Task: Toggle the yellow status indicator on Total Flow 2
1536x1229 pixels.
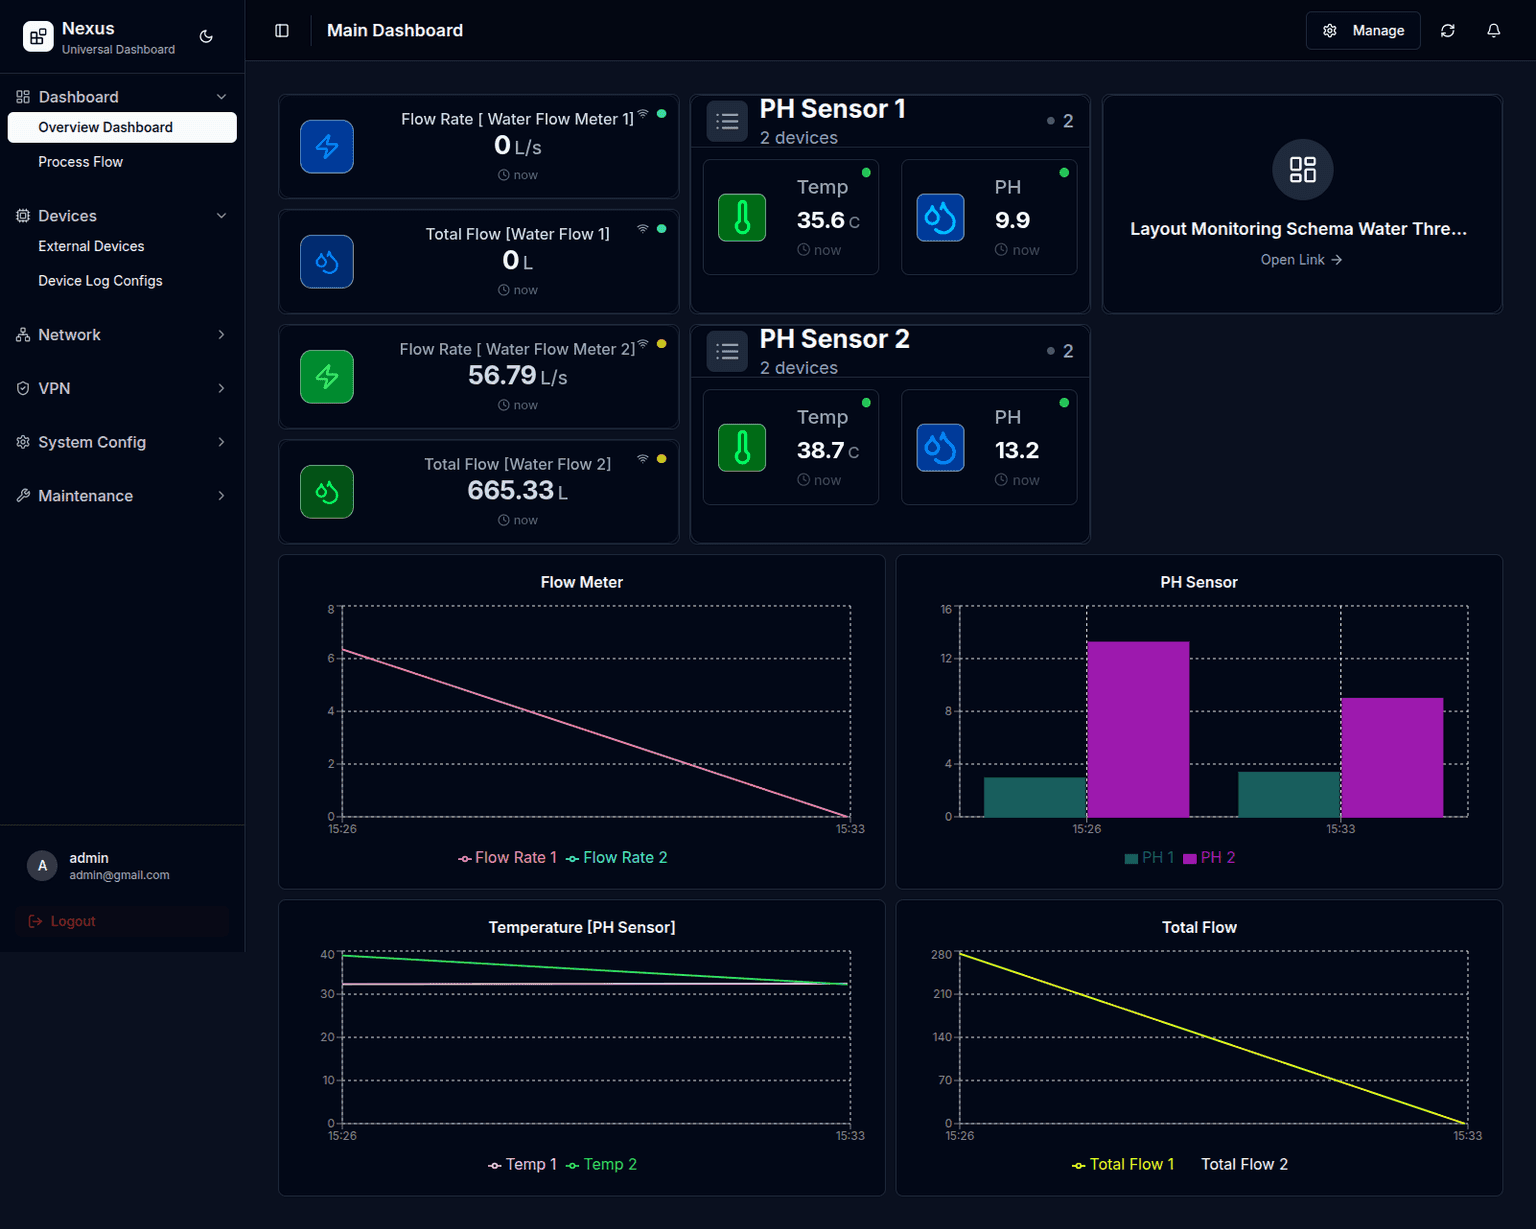Action: click(660, 459)
